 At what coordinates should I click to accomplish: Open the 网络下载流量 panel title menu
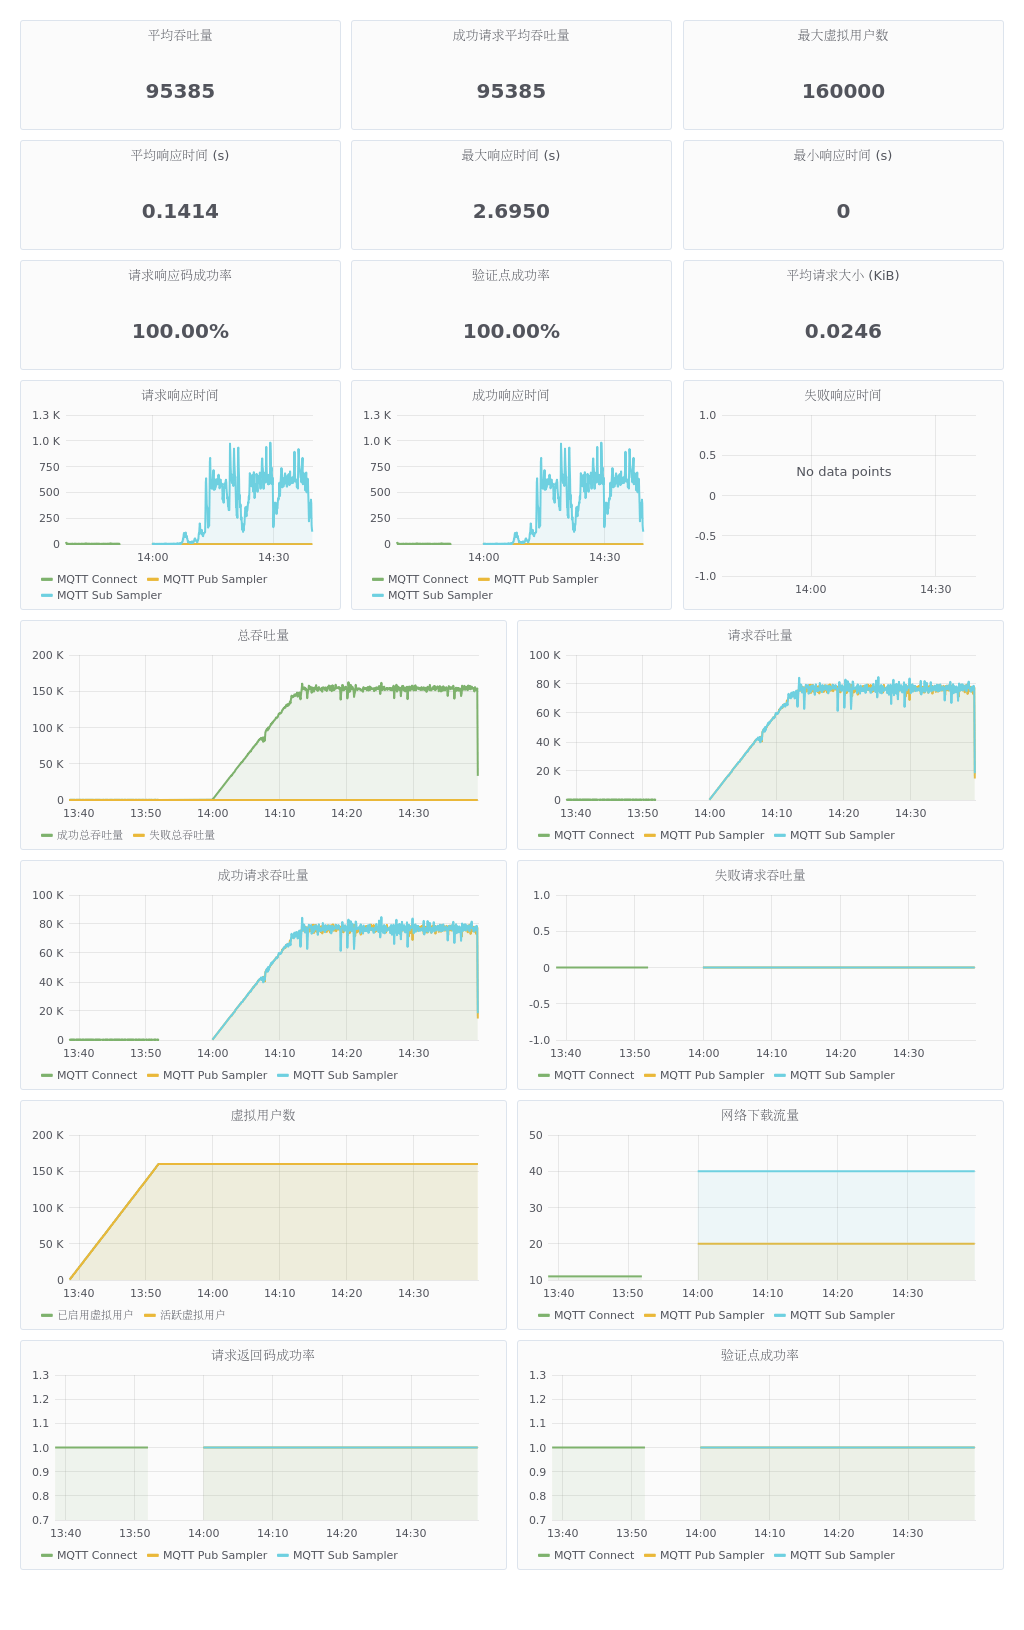click(x=760, y=1115)
